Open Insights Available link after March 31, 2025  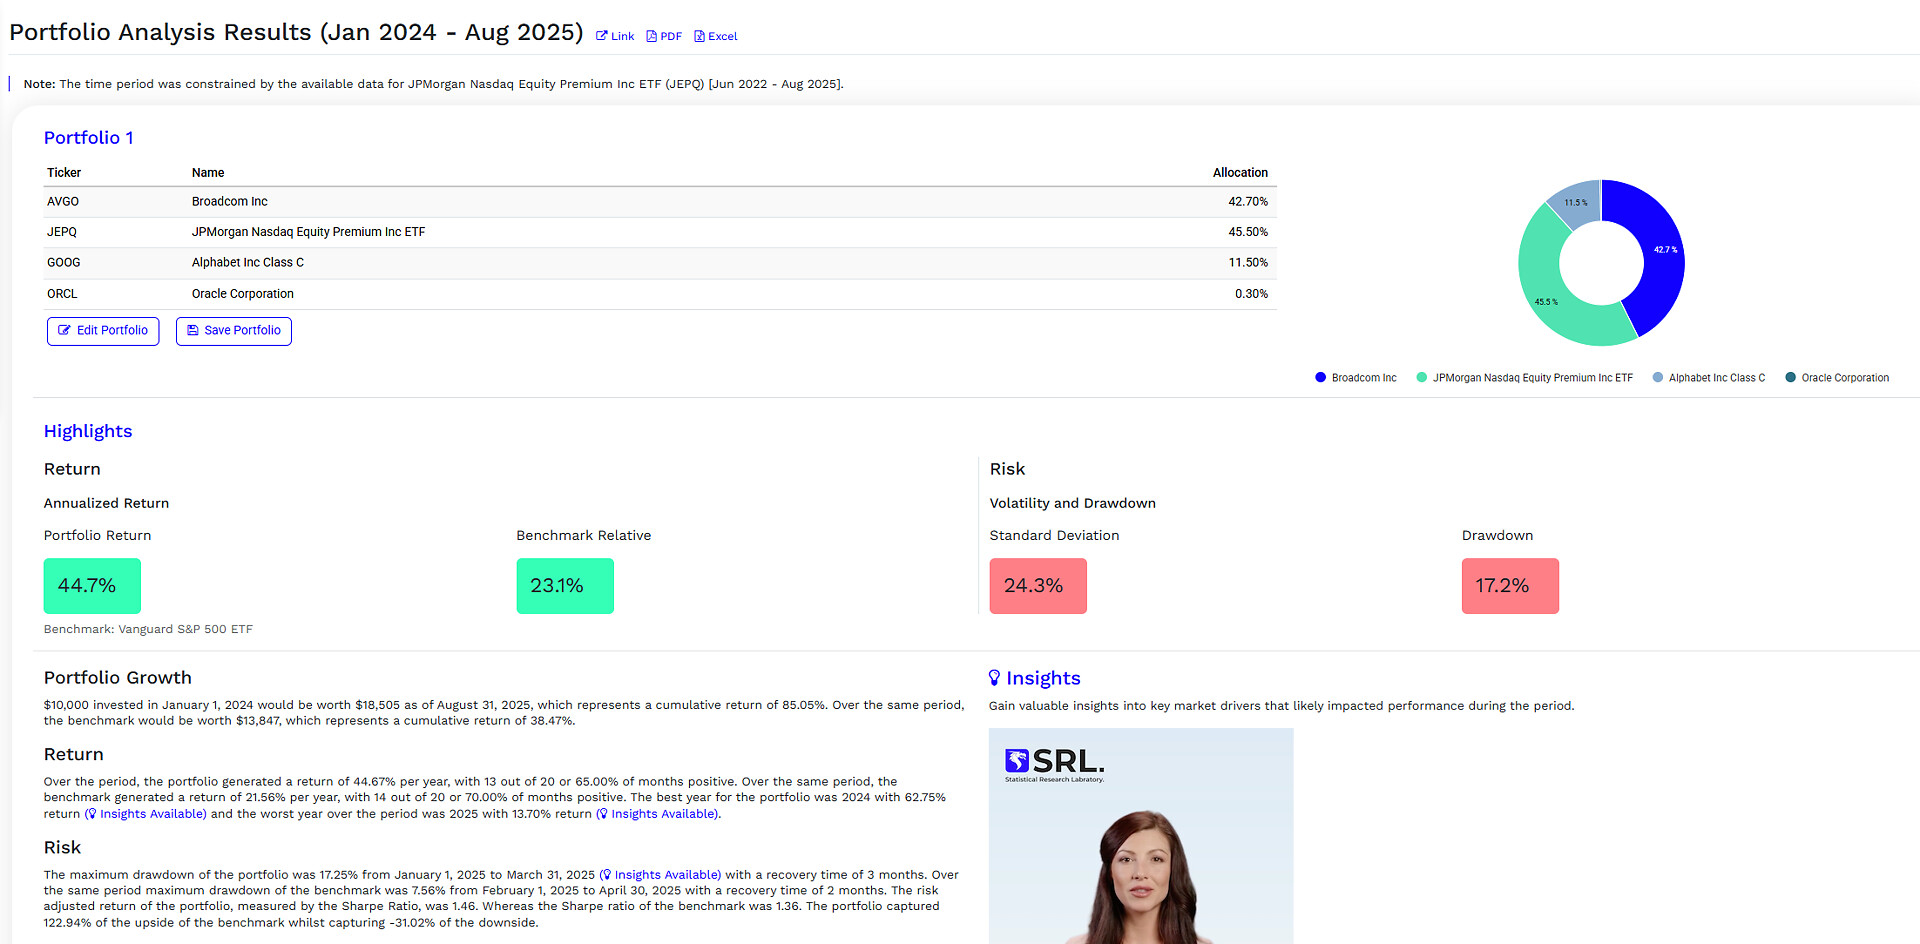click(x=660, y=875)
